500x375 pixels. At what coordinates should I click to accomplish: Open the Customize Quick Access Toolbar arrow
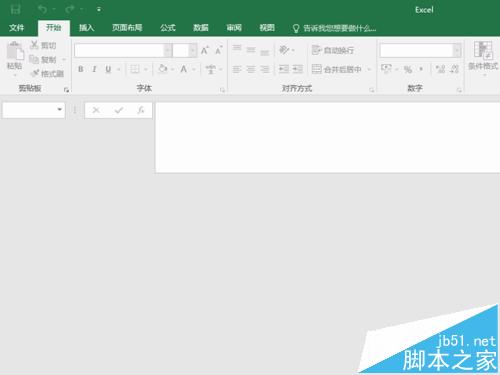pos(99,10)
